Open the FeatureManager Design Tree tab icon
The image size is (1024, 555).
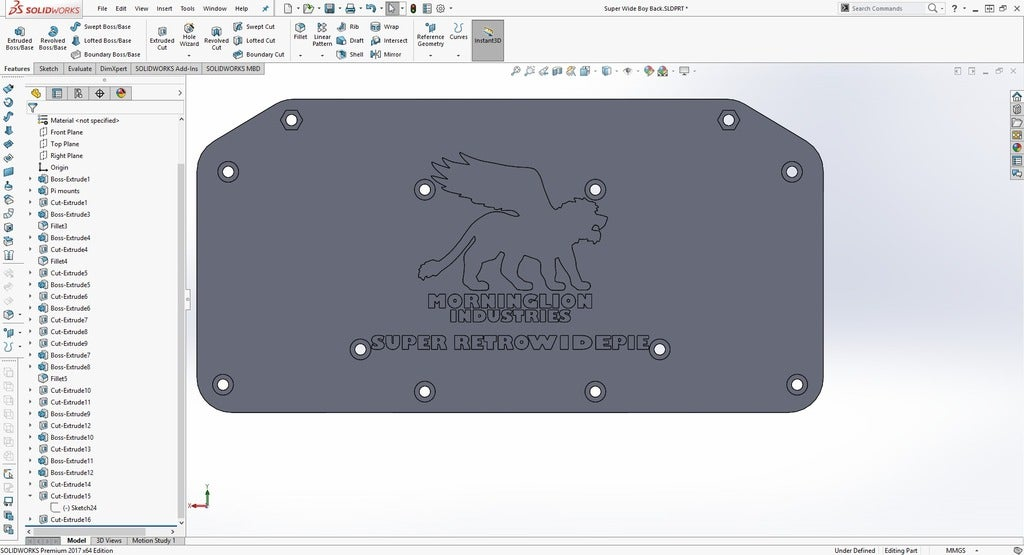click(x=36, y=93)
